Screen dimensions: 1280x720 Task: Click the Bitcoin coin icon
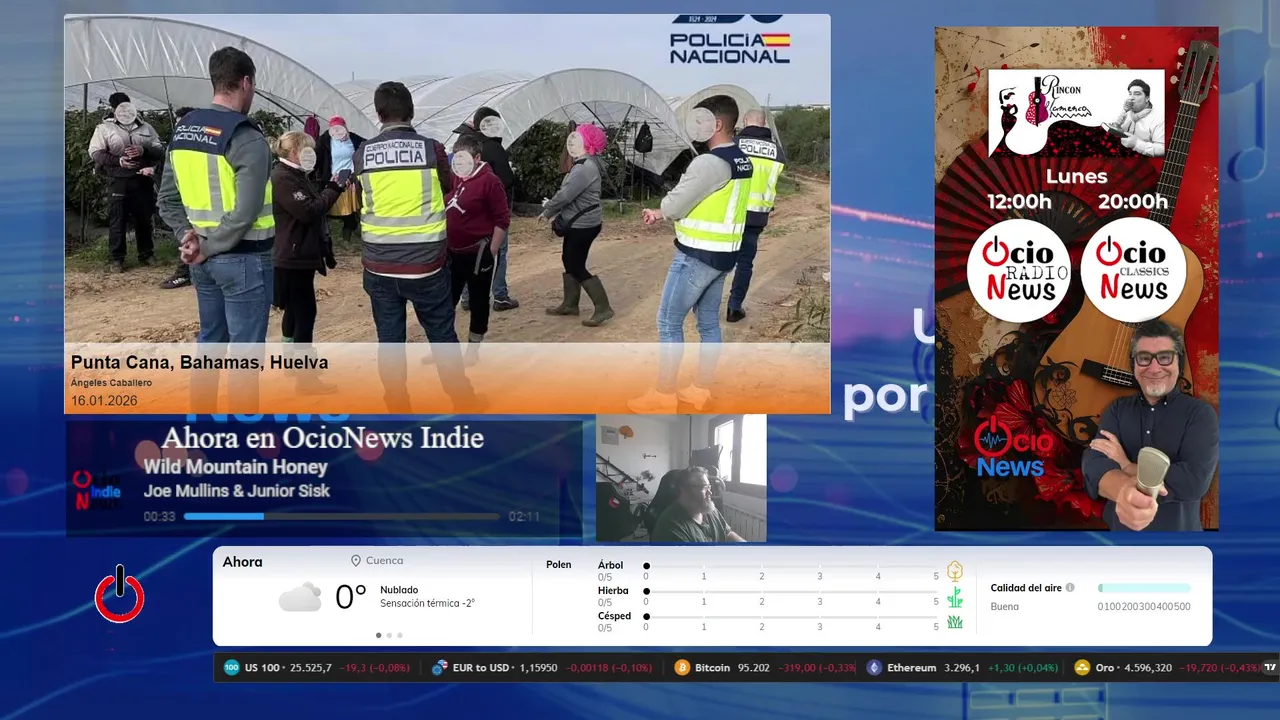682,667
